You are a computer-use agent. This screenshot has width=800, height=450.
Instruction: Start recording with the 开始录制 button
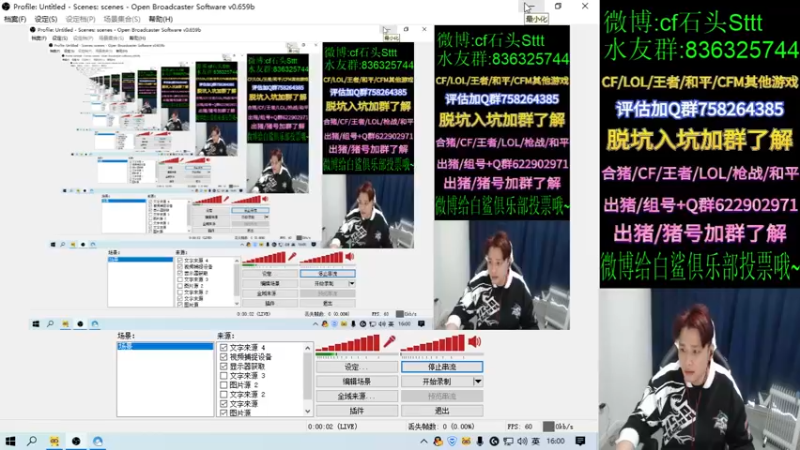tap(437, 381)
